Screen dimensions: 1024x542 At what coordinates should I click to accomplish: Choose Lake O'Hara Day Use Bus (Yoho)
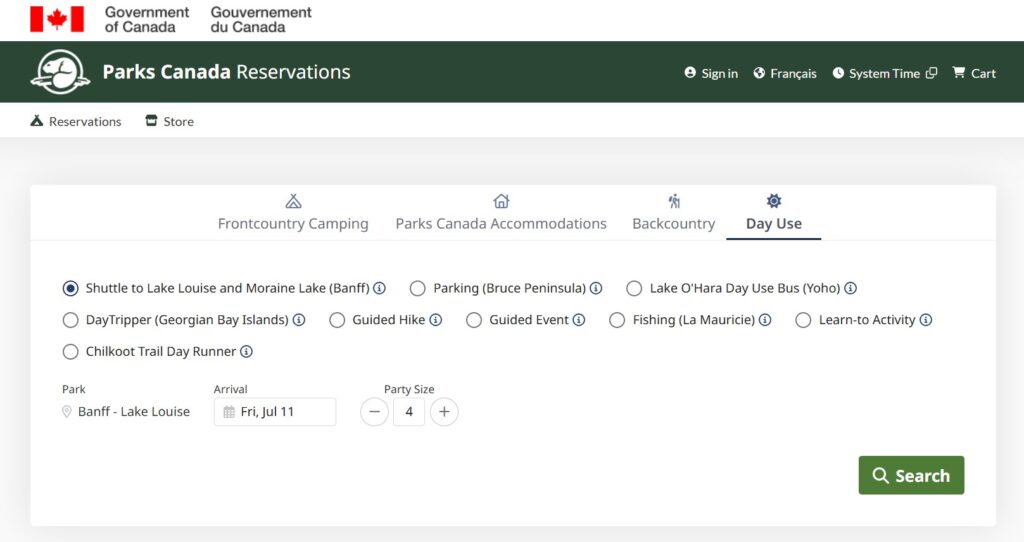(633, 288)
